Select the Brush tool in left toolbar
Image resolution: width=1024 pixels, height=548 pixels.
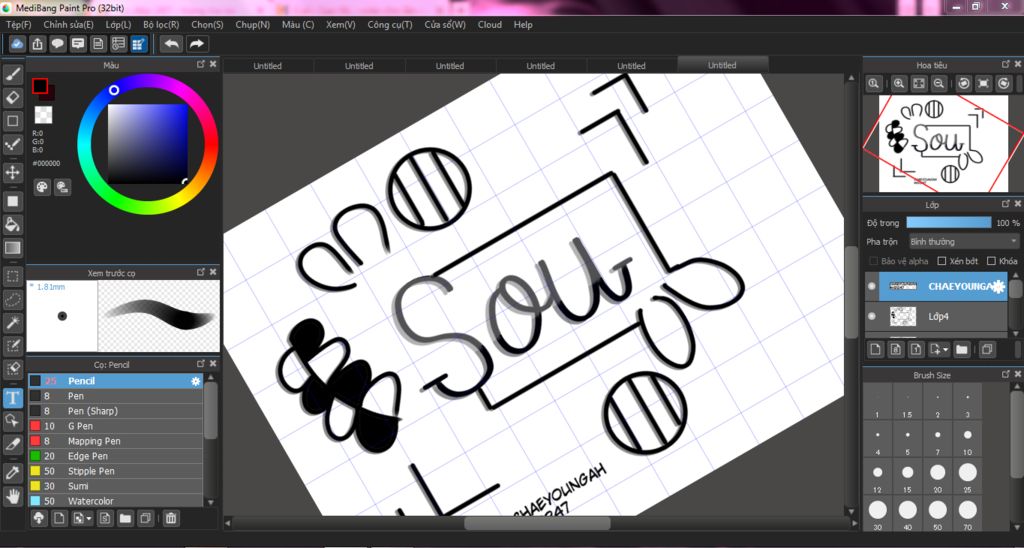[x=12, y=74]
